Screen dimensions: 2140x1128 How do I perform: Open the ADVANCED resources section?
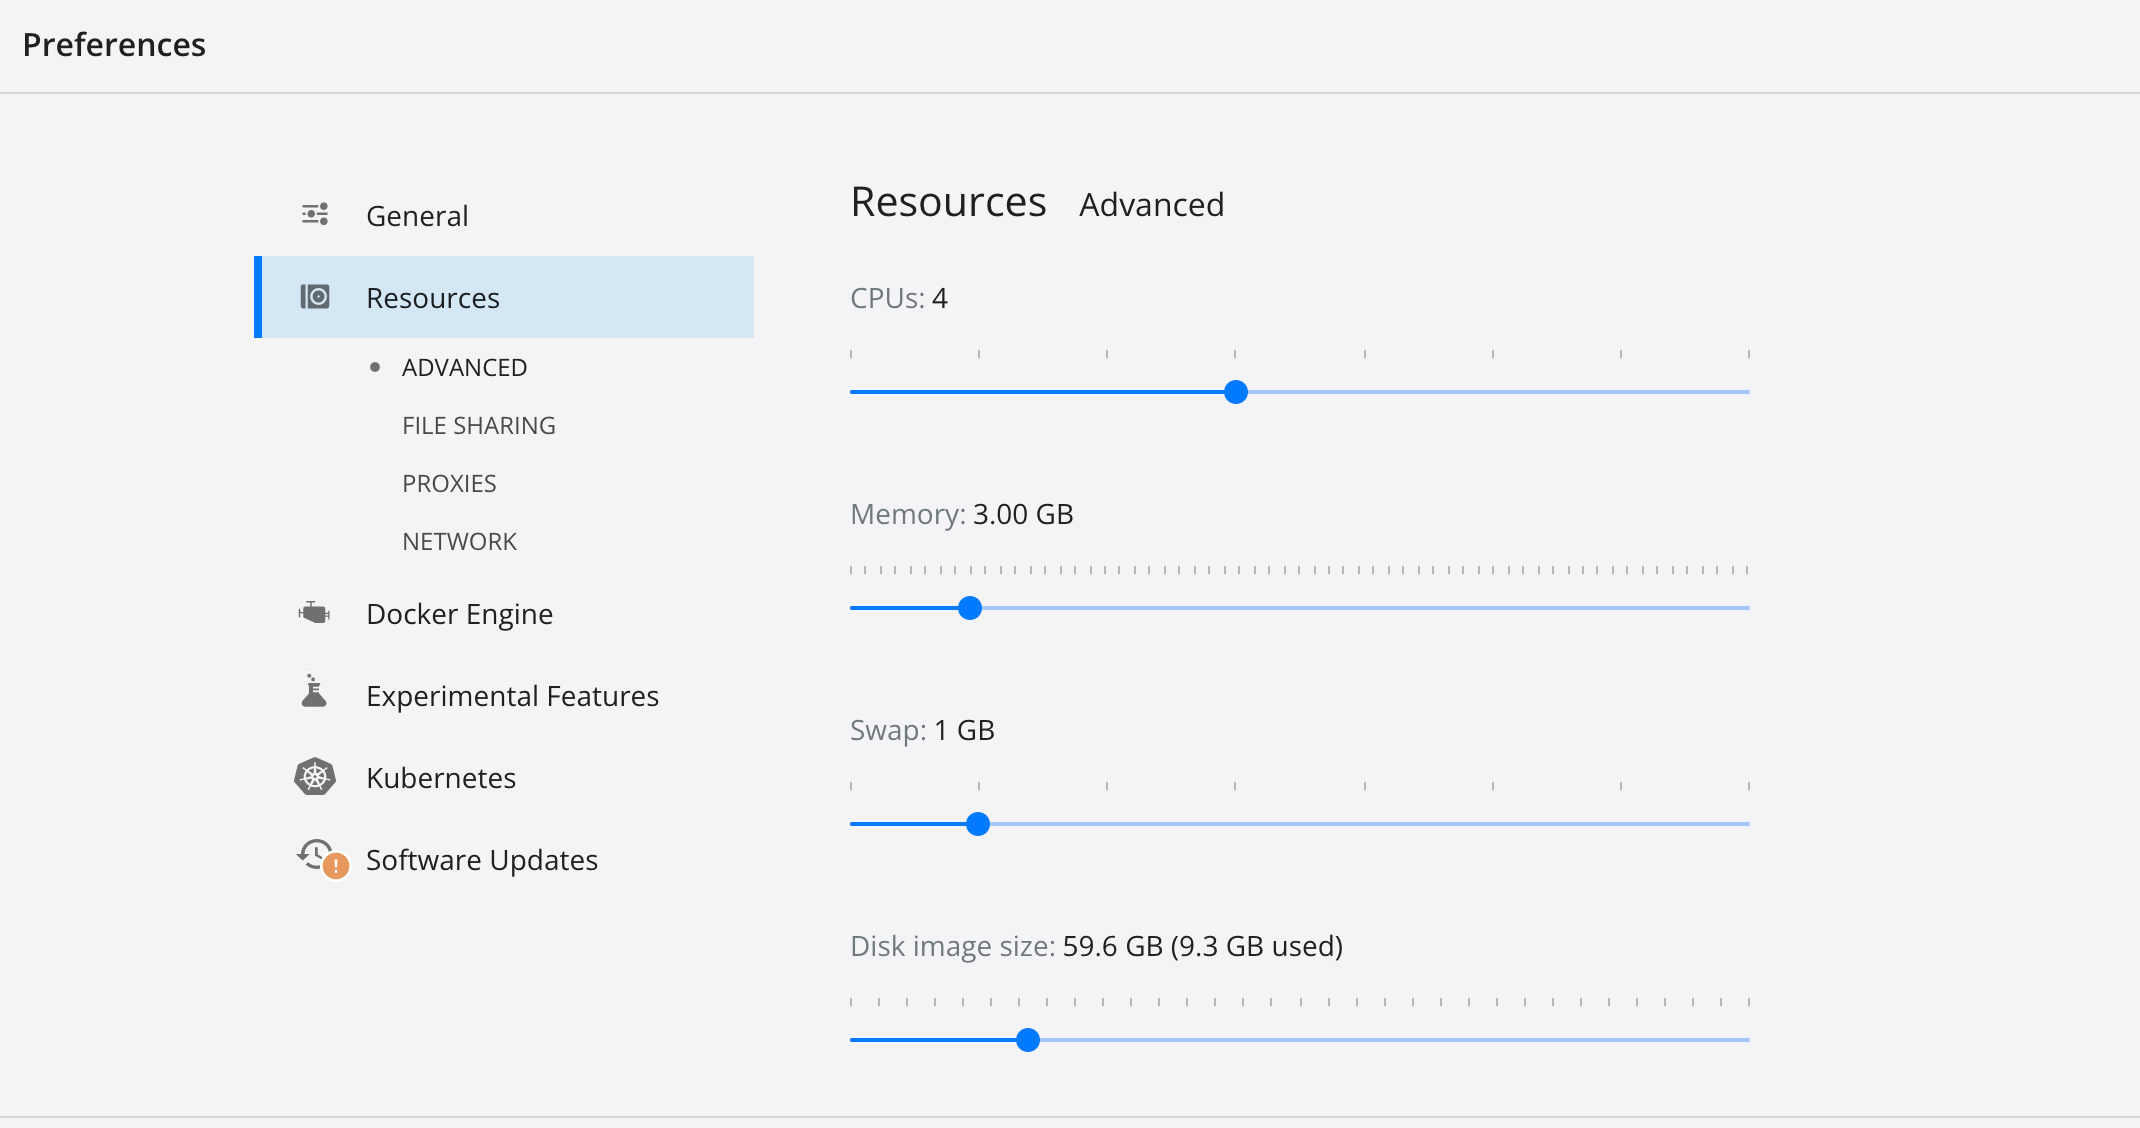coord(464,367)
